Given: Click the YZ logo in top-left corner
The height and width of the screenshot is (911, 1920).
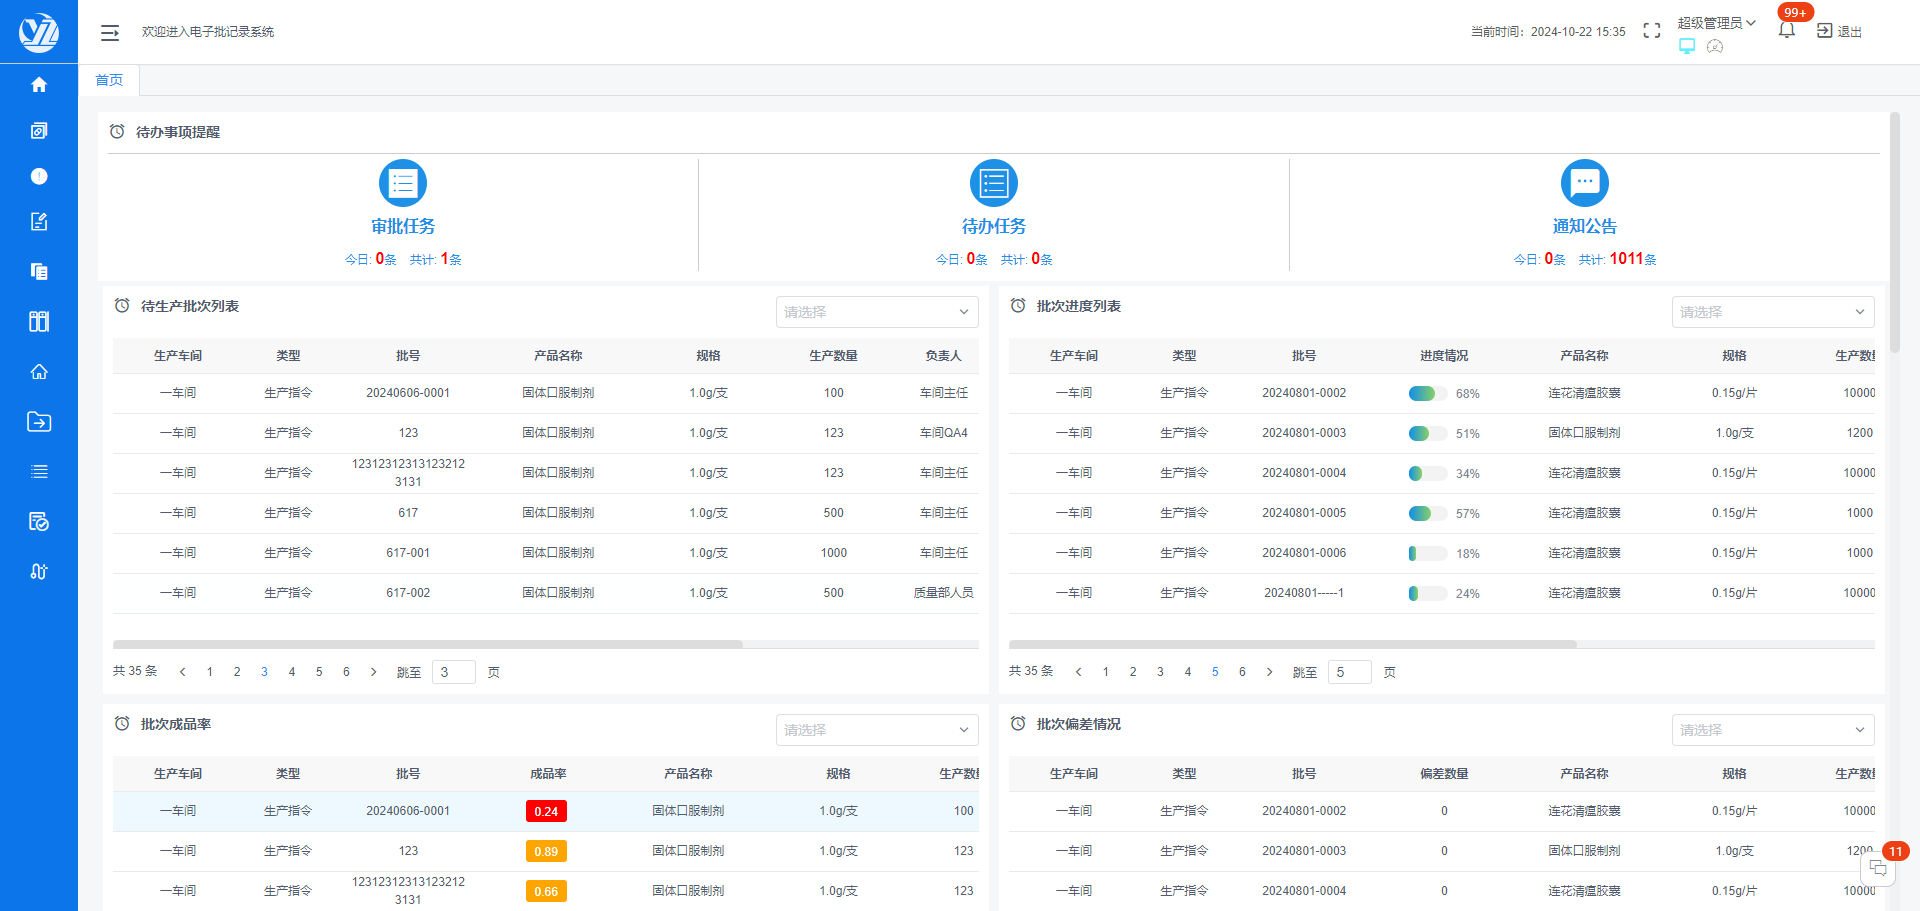Looking at the screenshot, I should [x=39, y=32].
